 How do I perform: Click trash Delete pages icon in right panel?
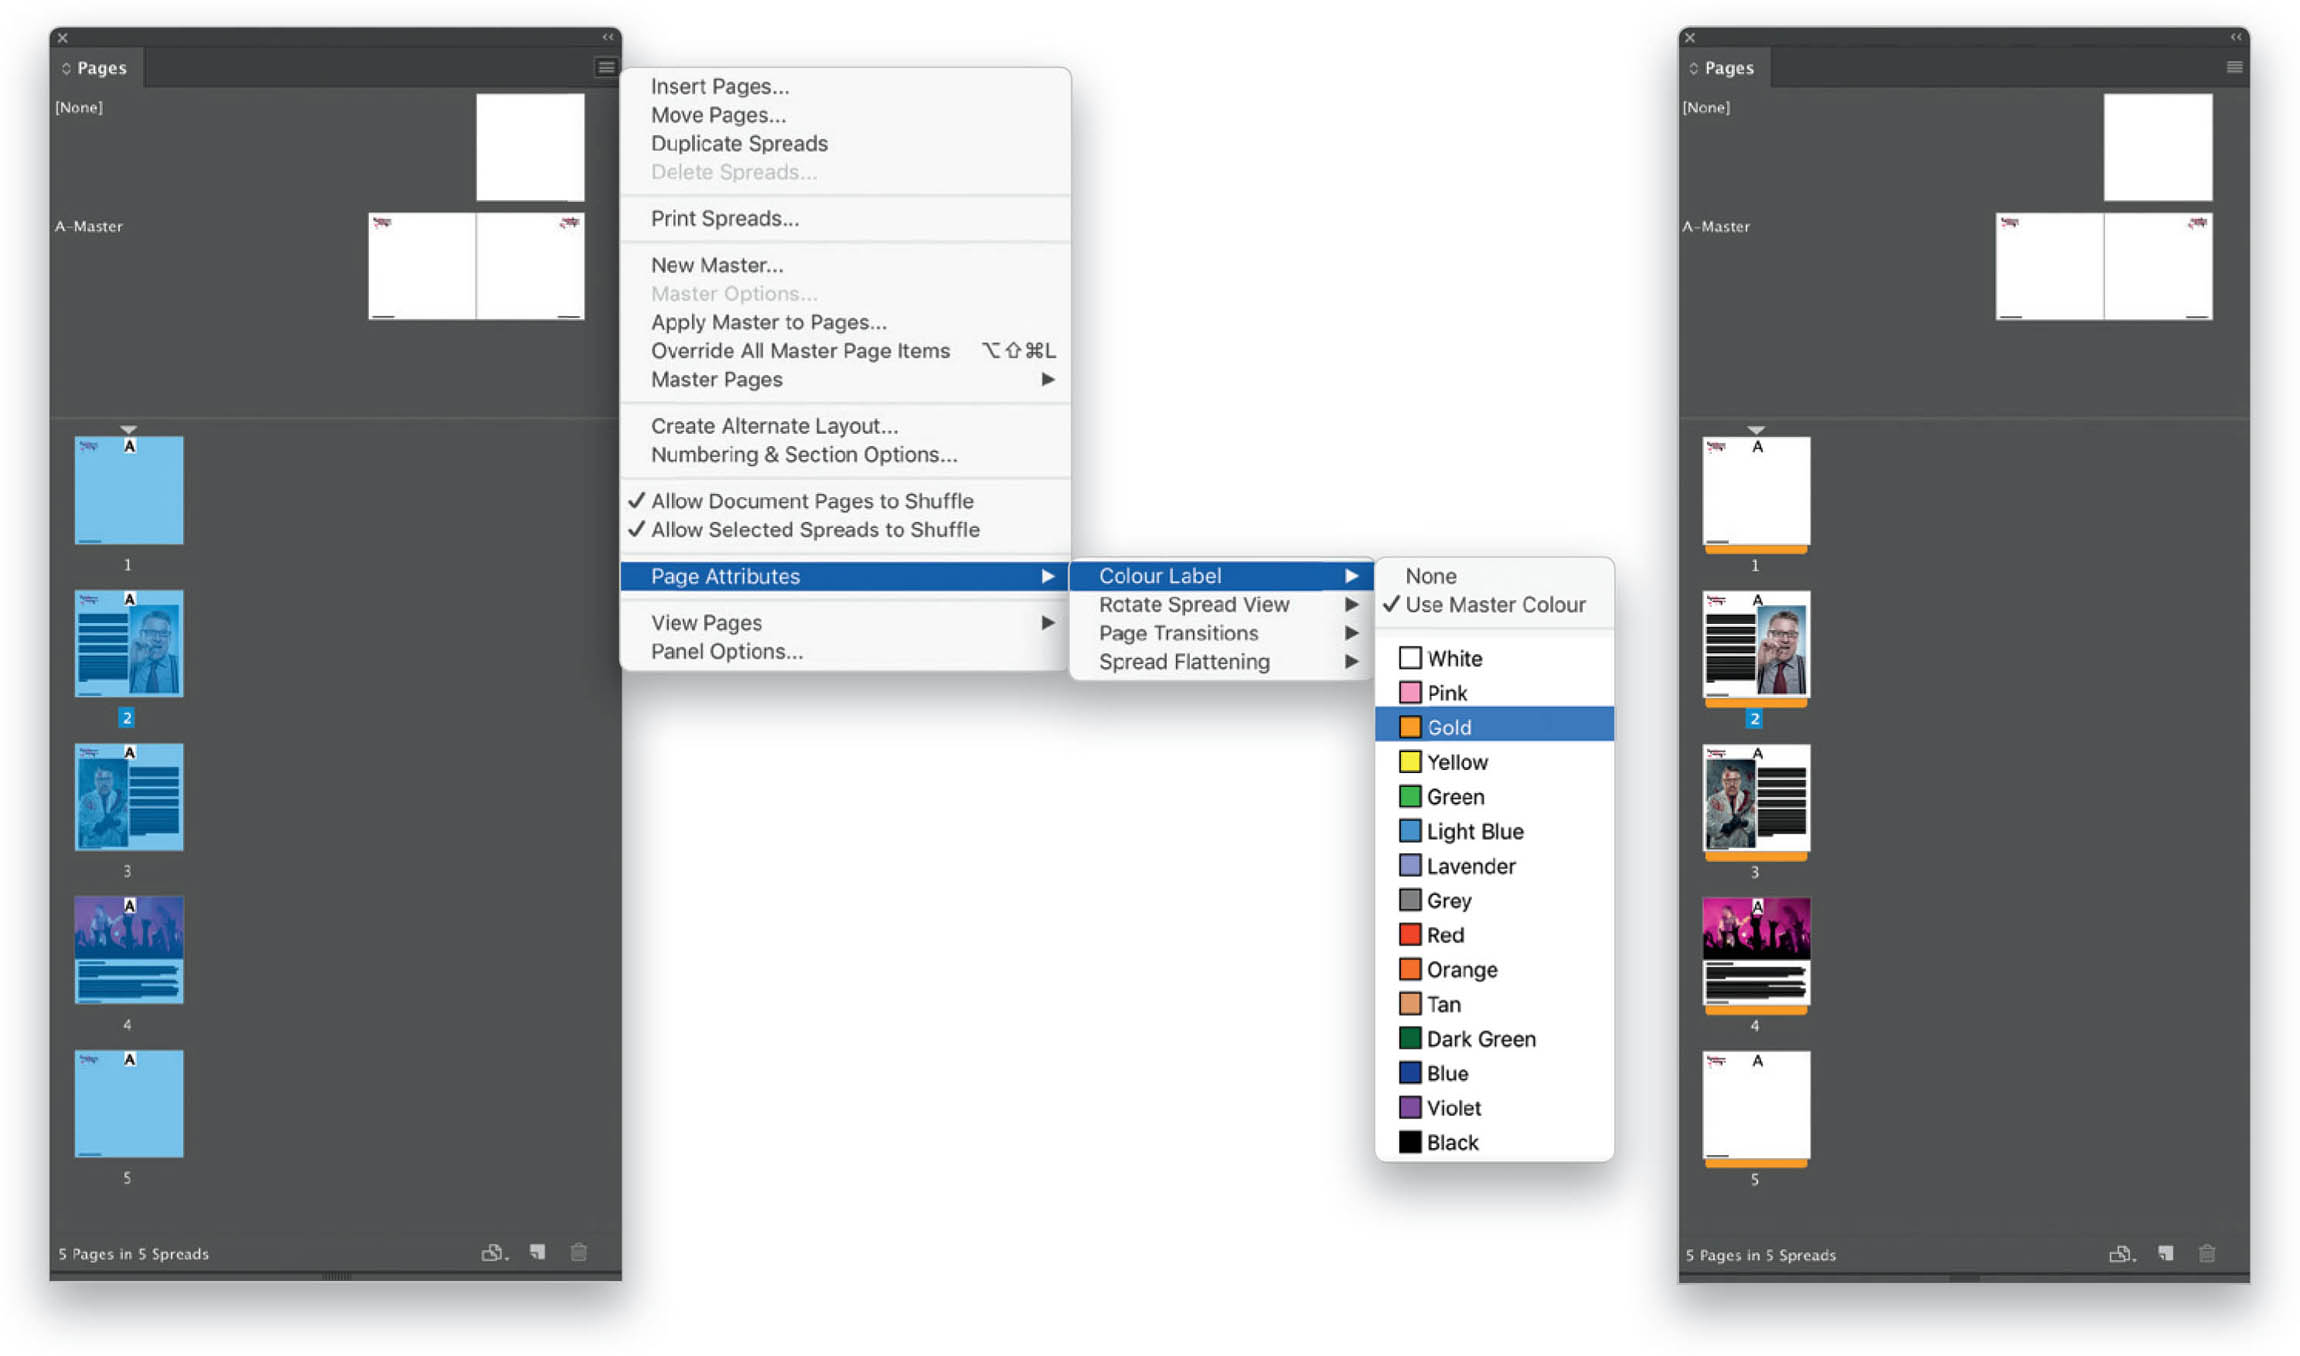pos(2207,1253)
